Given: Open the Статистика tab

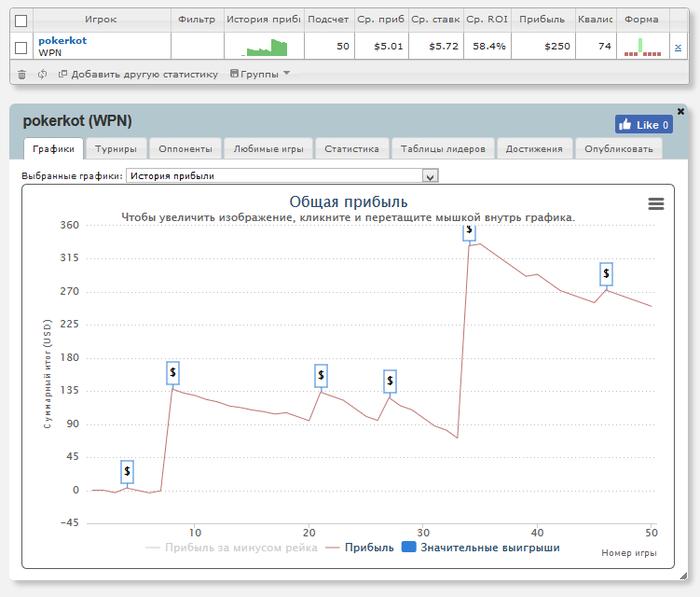Looking at the screenshot, I should coord(352,149).
